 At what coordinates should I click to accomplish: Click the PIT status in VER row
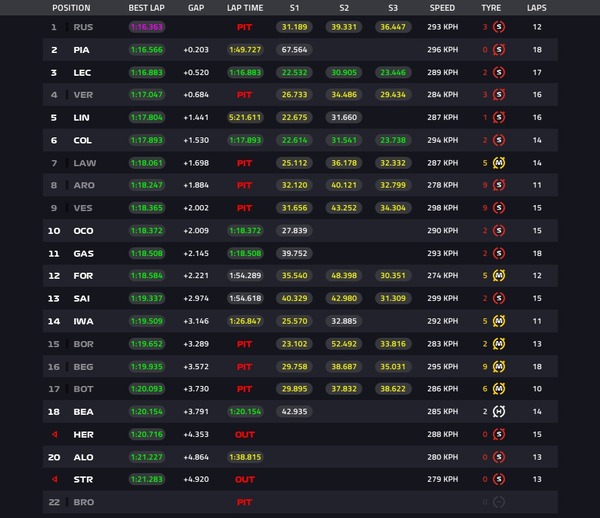click(245, 95)
